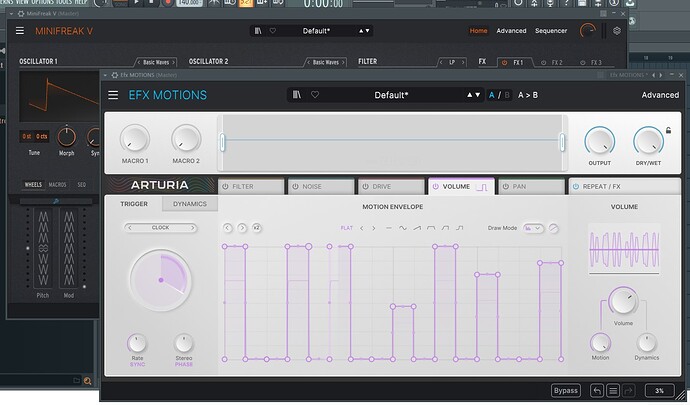Toggle MiniFreak FX 3 power

[x=583, y=63]
